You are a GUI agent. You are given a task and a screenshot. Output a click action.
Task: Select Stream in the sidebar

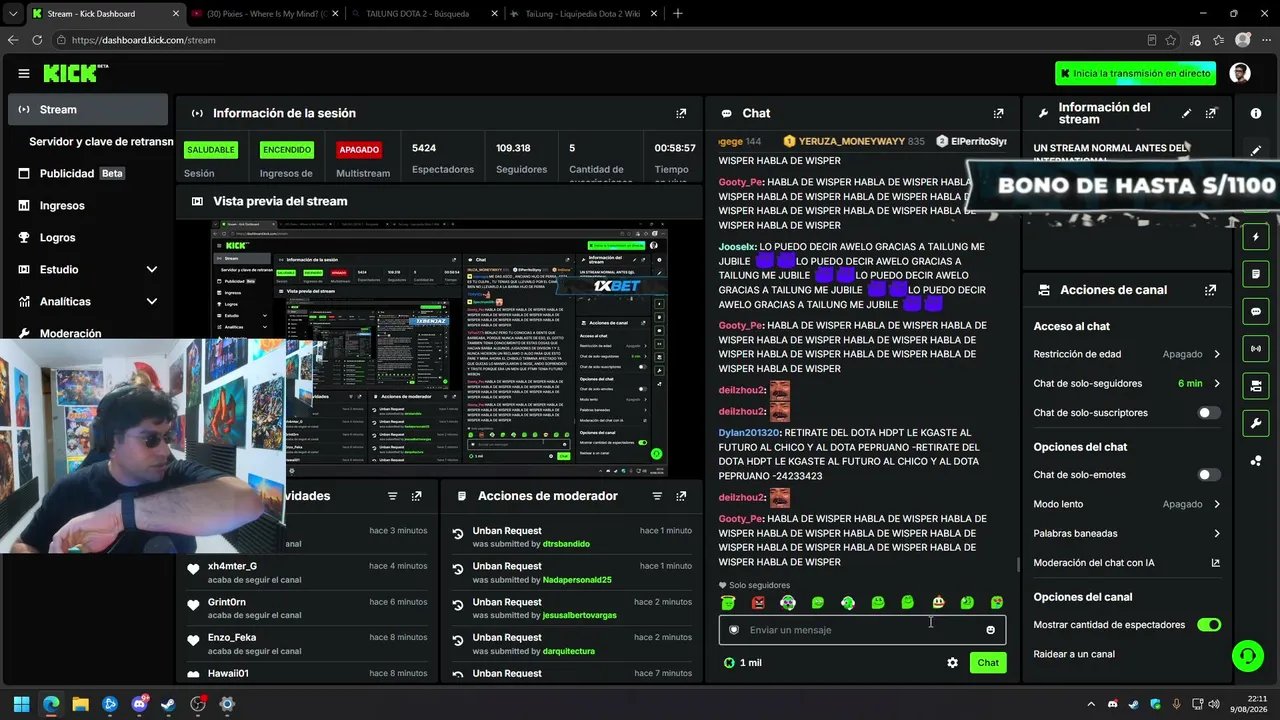click(88, 110)
